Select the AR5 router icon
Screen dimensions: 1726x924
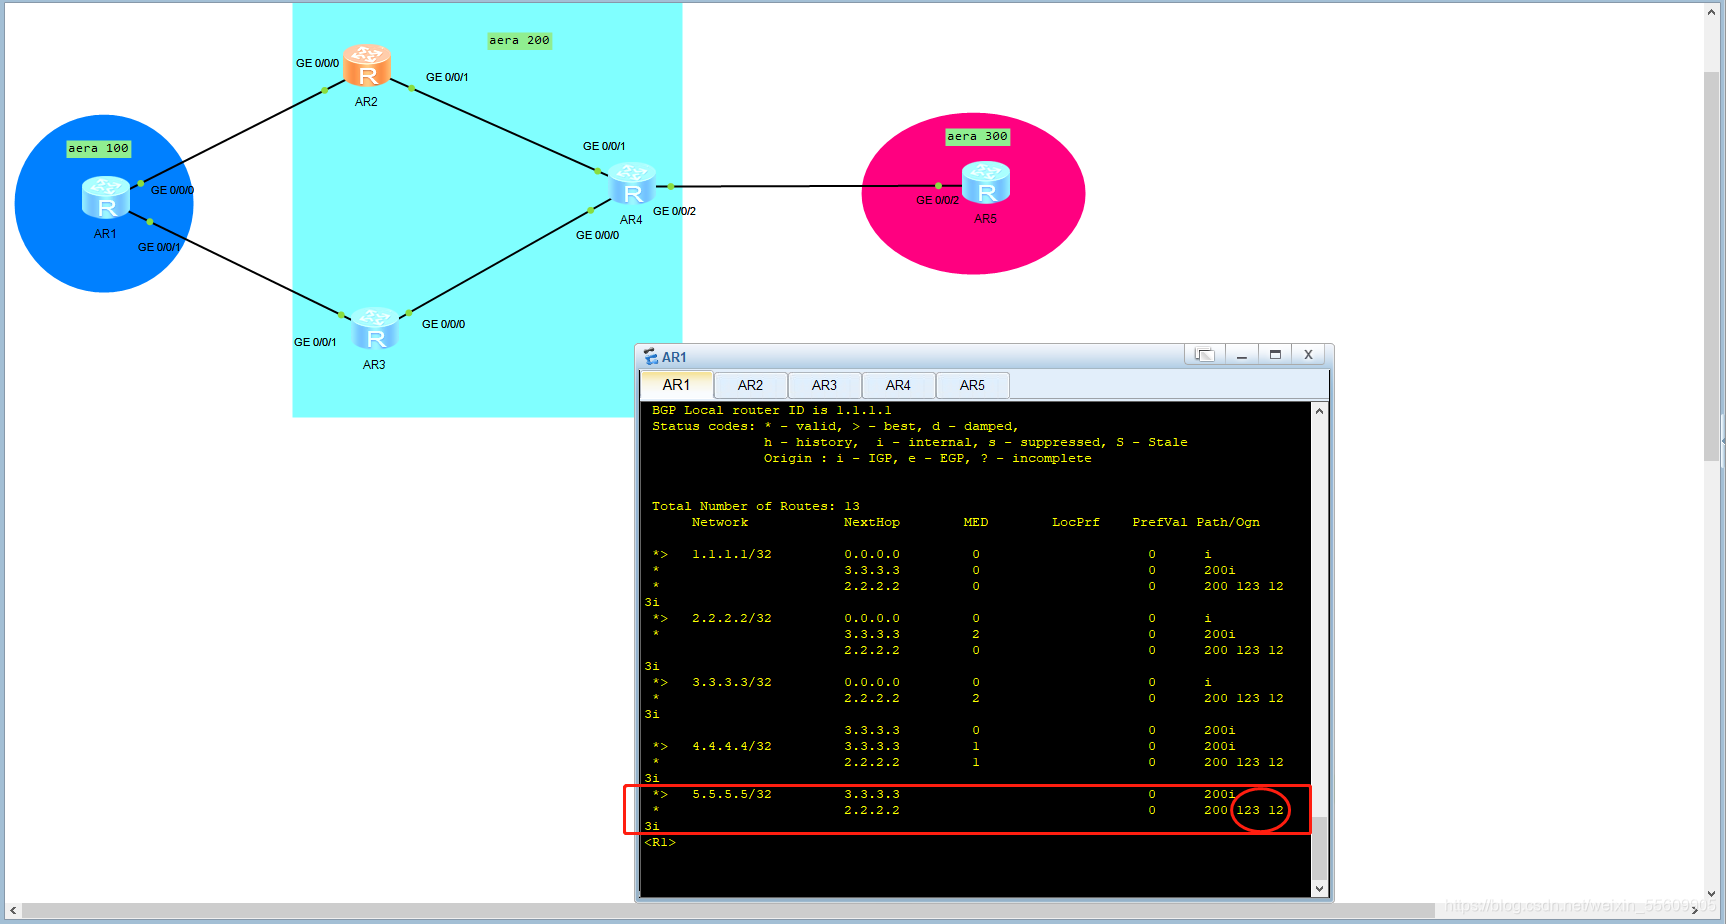tap(986, 182)
